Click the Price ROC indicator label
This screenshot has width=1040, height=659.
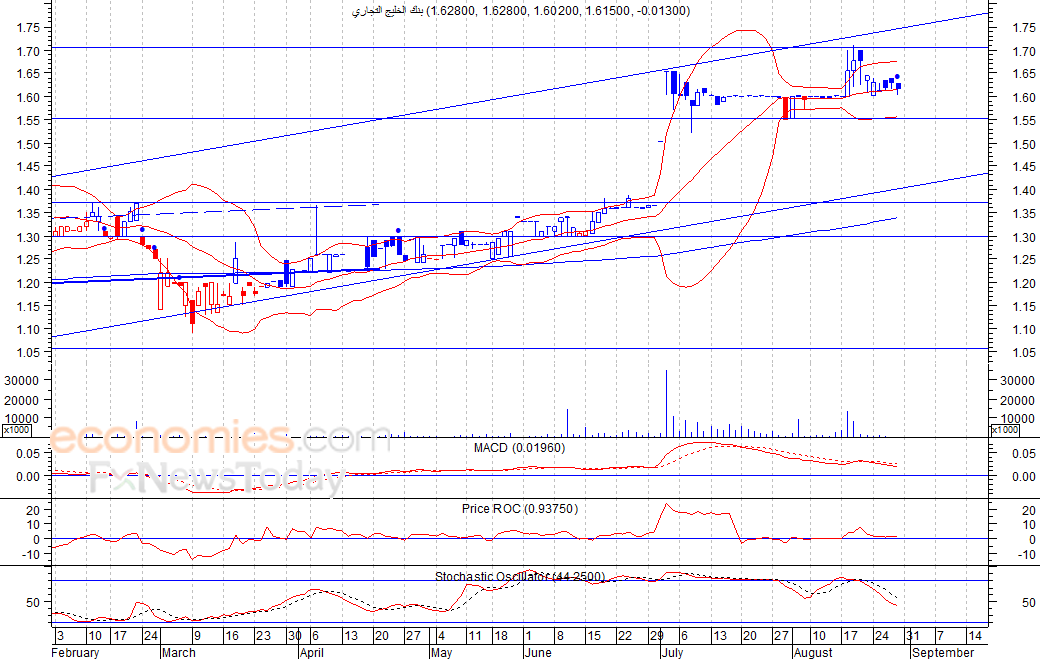(x=520, y=509)
